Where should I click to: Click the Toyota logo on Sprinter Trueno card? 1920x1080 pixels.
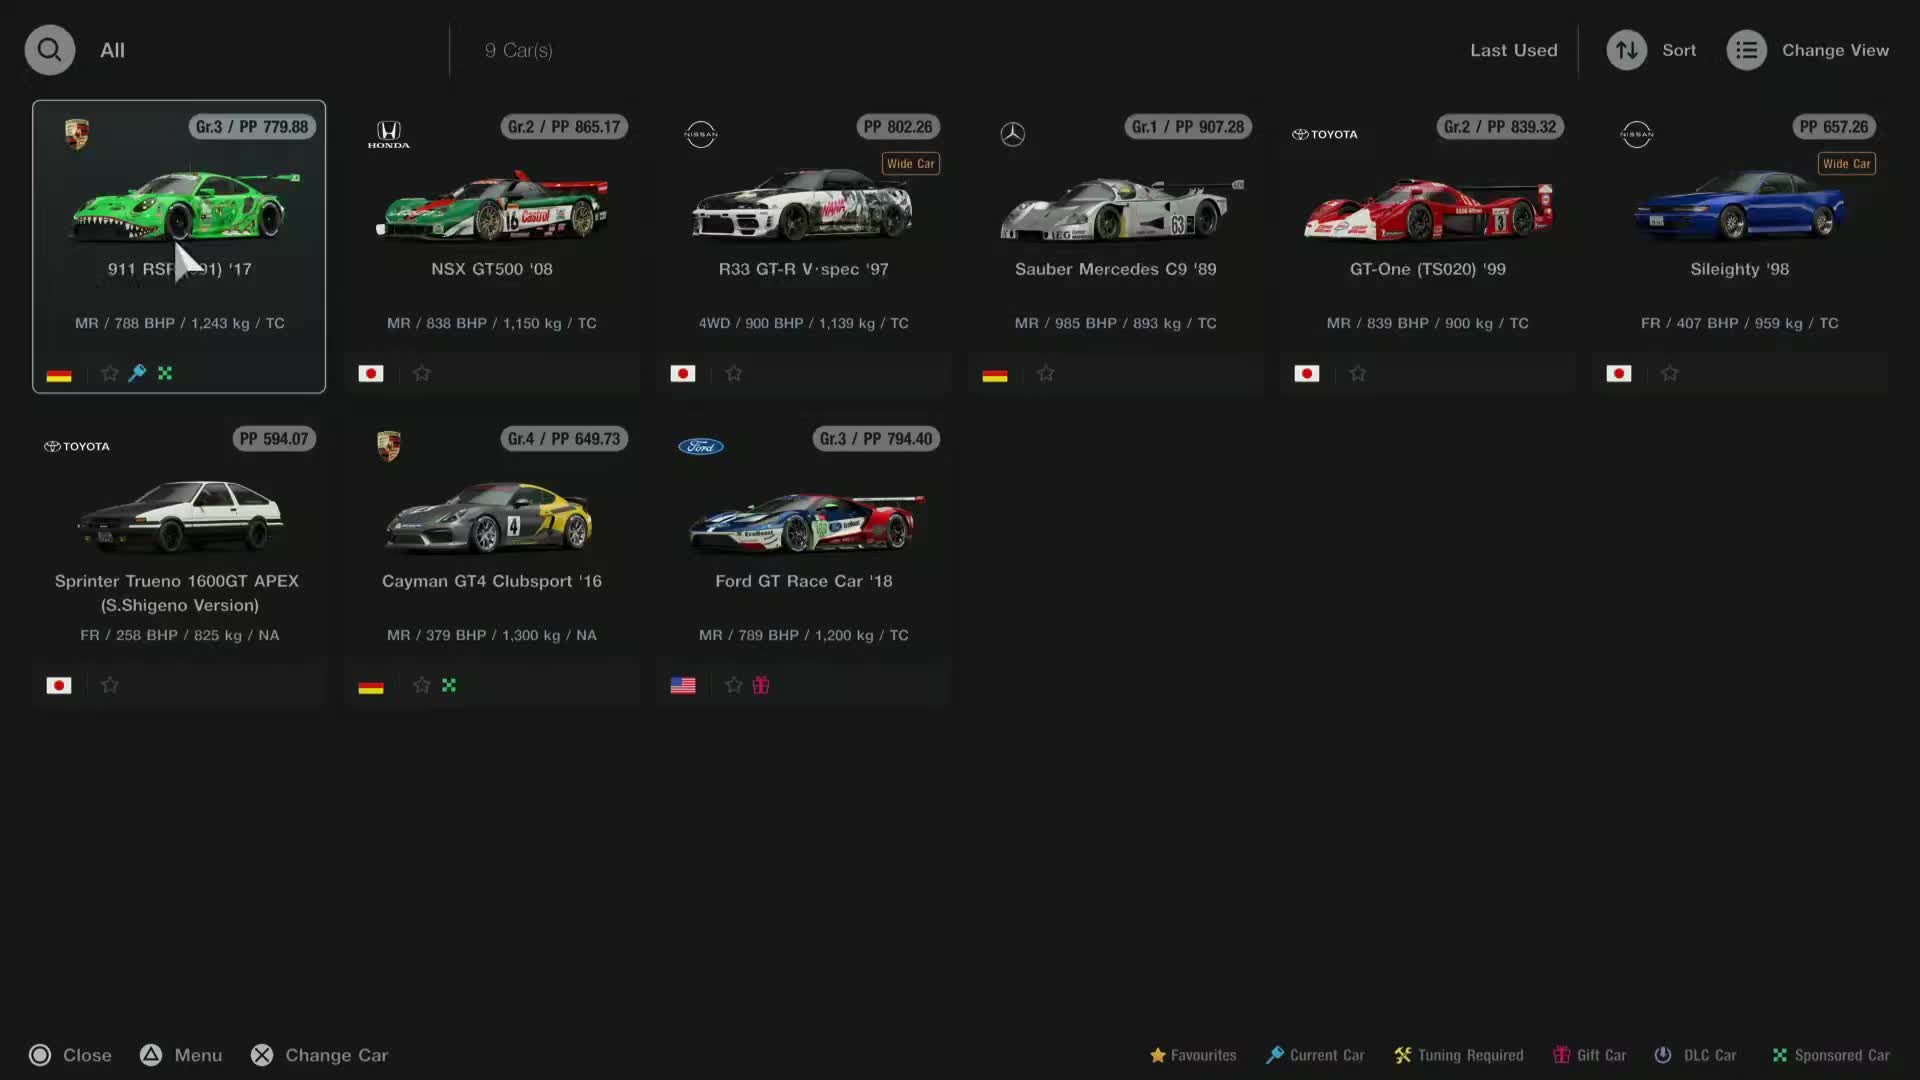coord(77,446)
